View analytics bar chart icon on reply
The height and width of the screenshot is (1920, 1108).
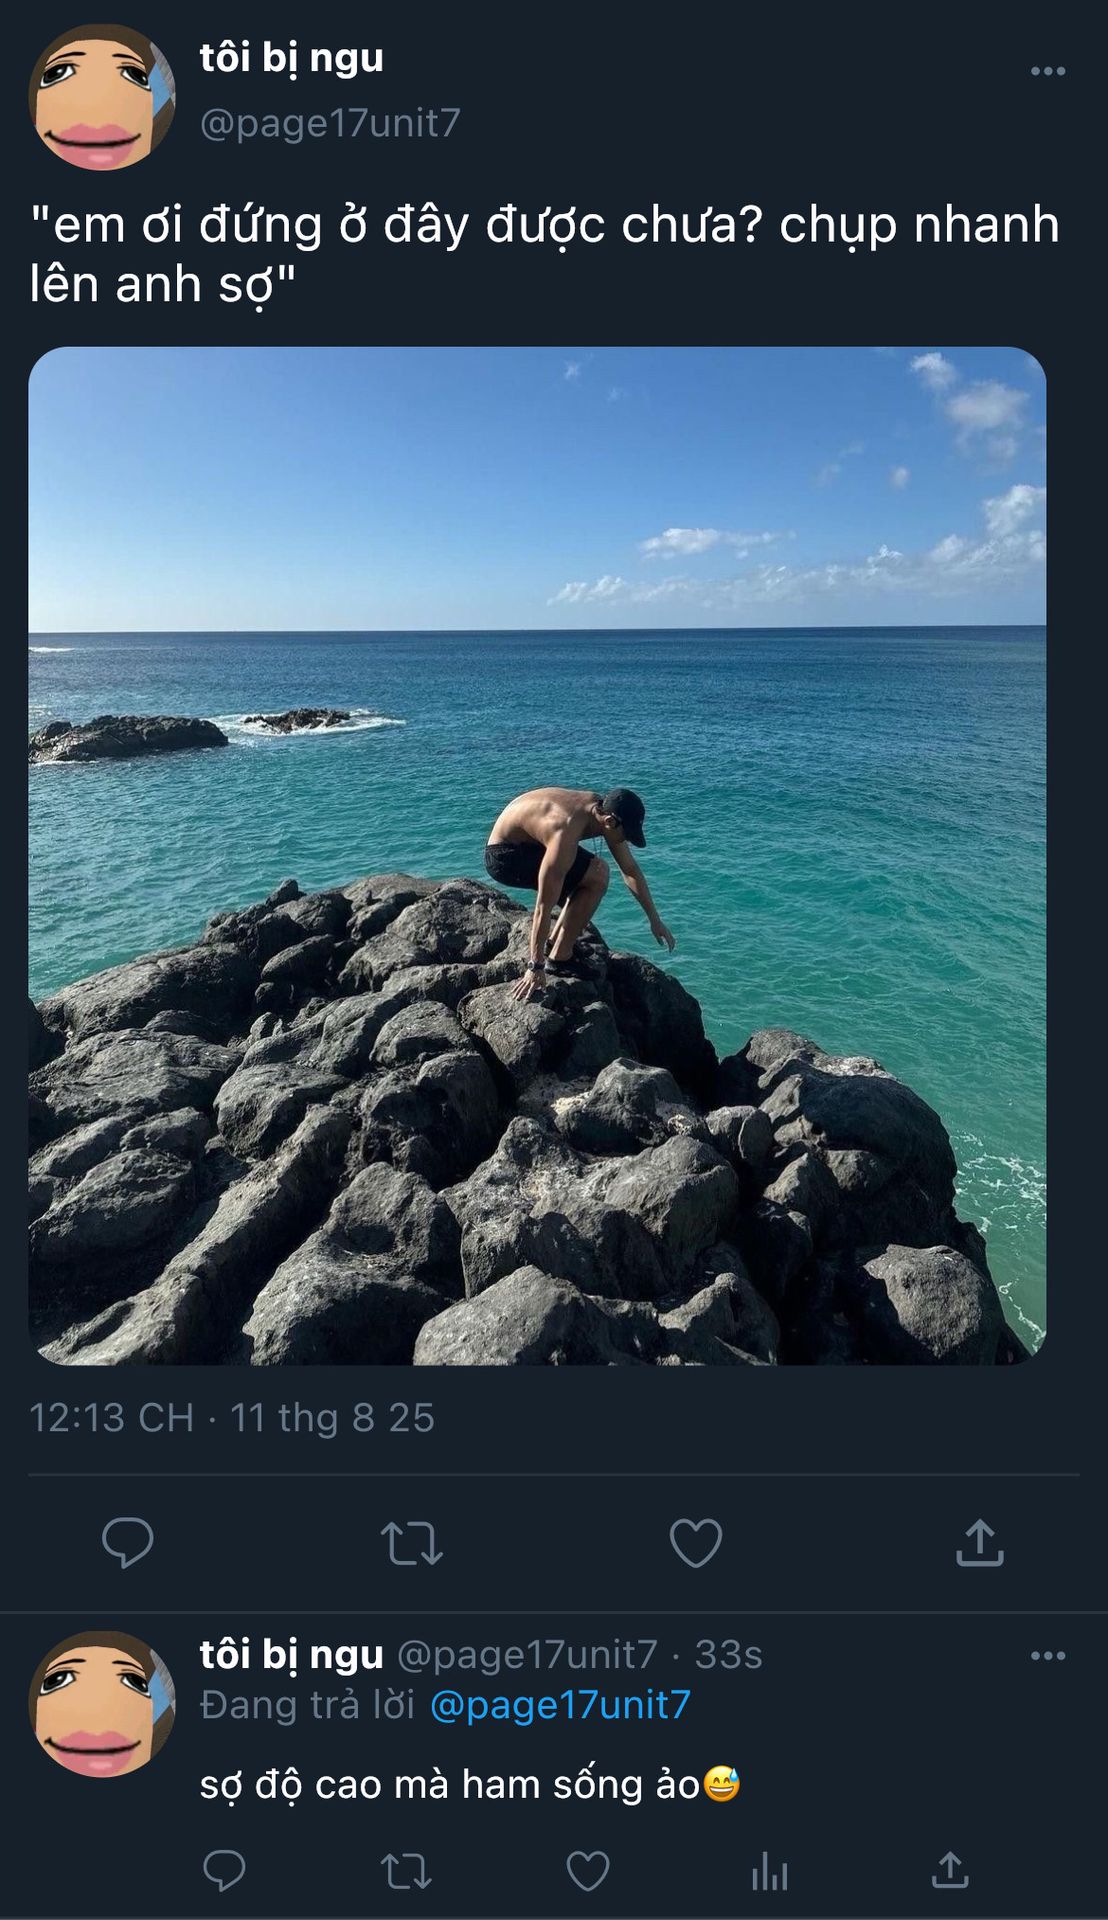pos(769,1871)
